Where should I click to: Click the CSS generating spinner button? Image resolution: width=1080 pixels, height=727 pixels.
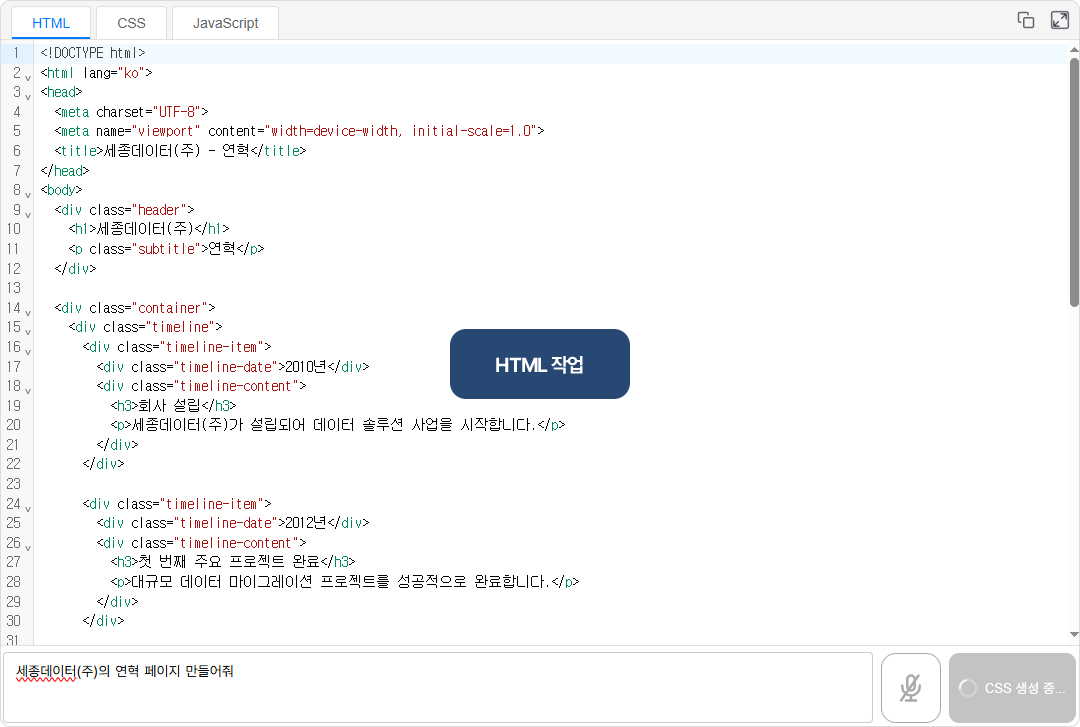(1012, 688)
